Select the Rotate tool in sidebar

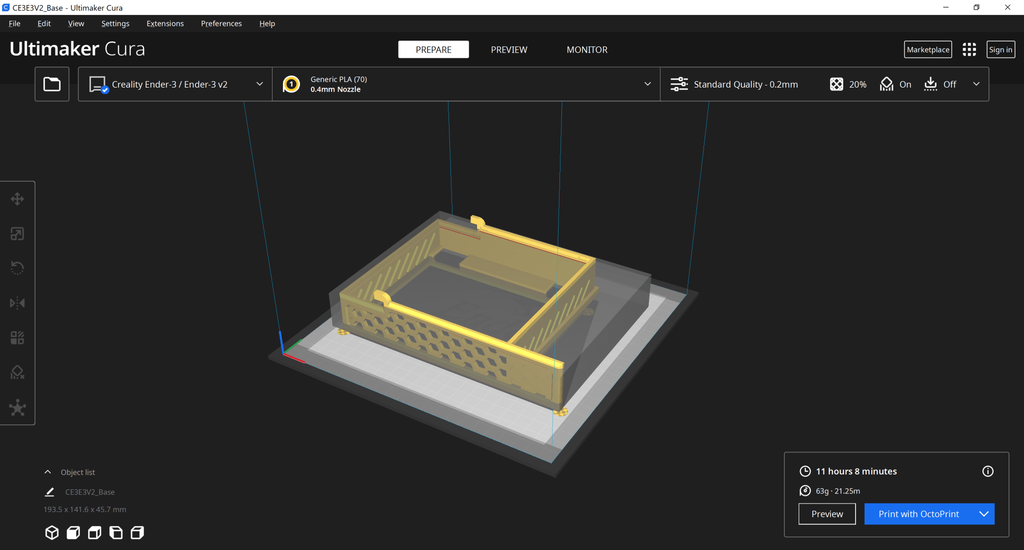[x=18, y=268]
